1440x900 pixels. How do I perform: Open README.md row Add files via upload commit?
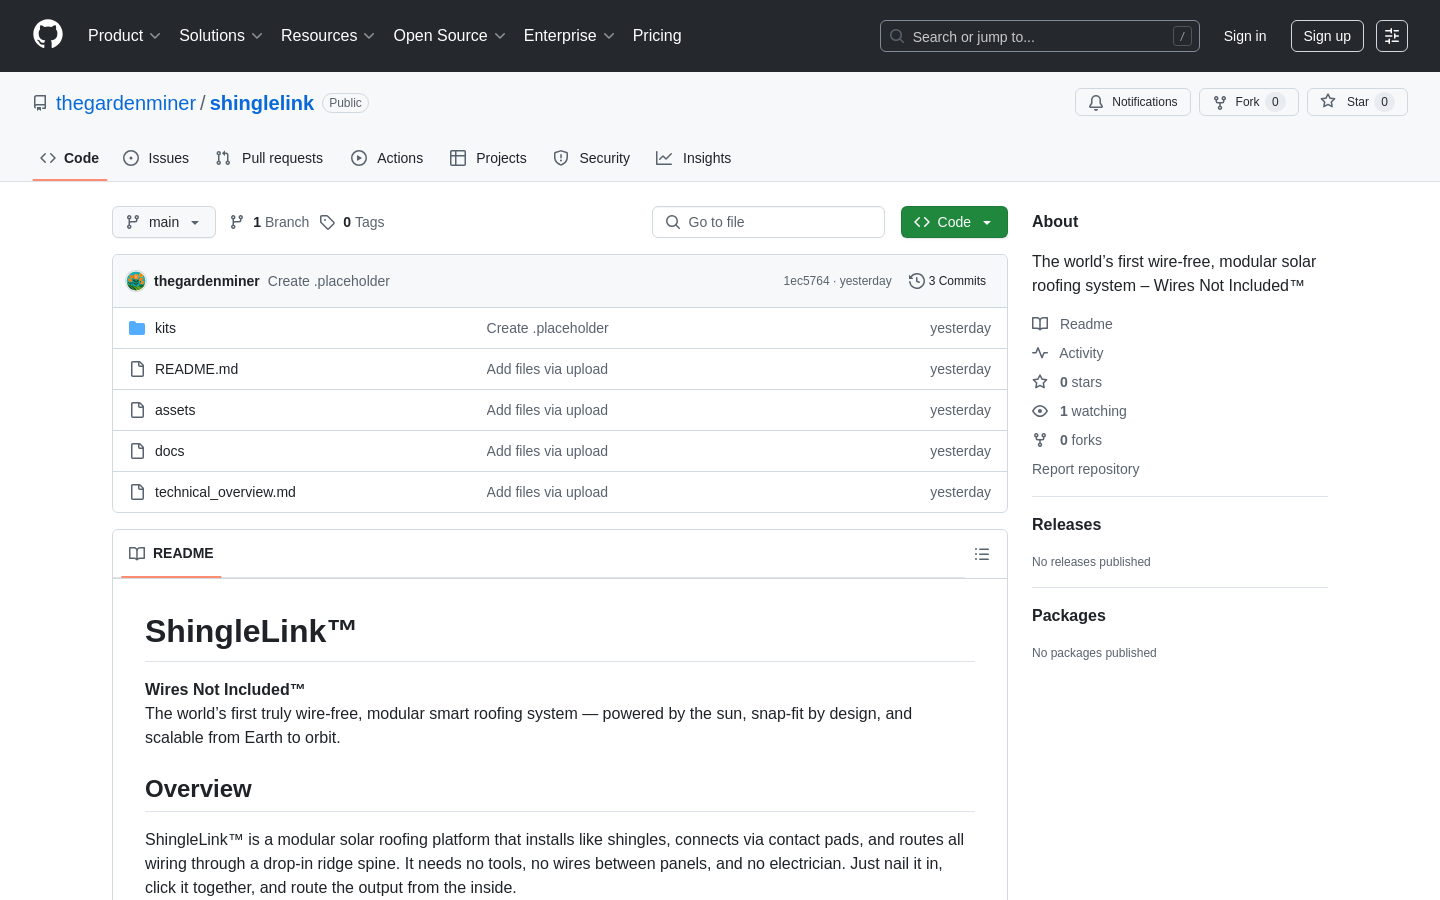click(x=547, y=369)
